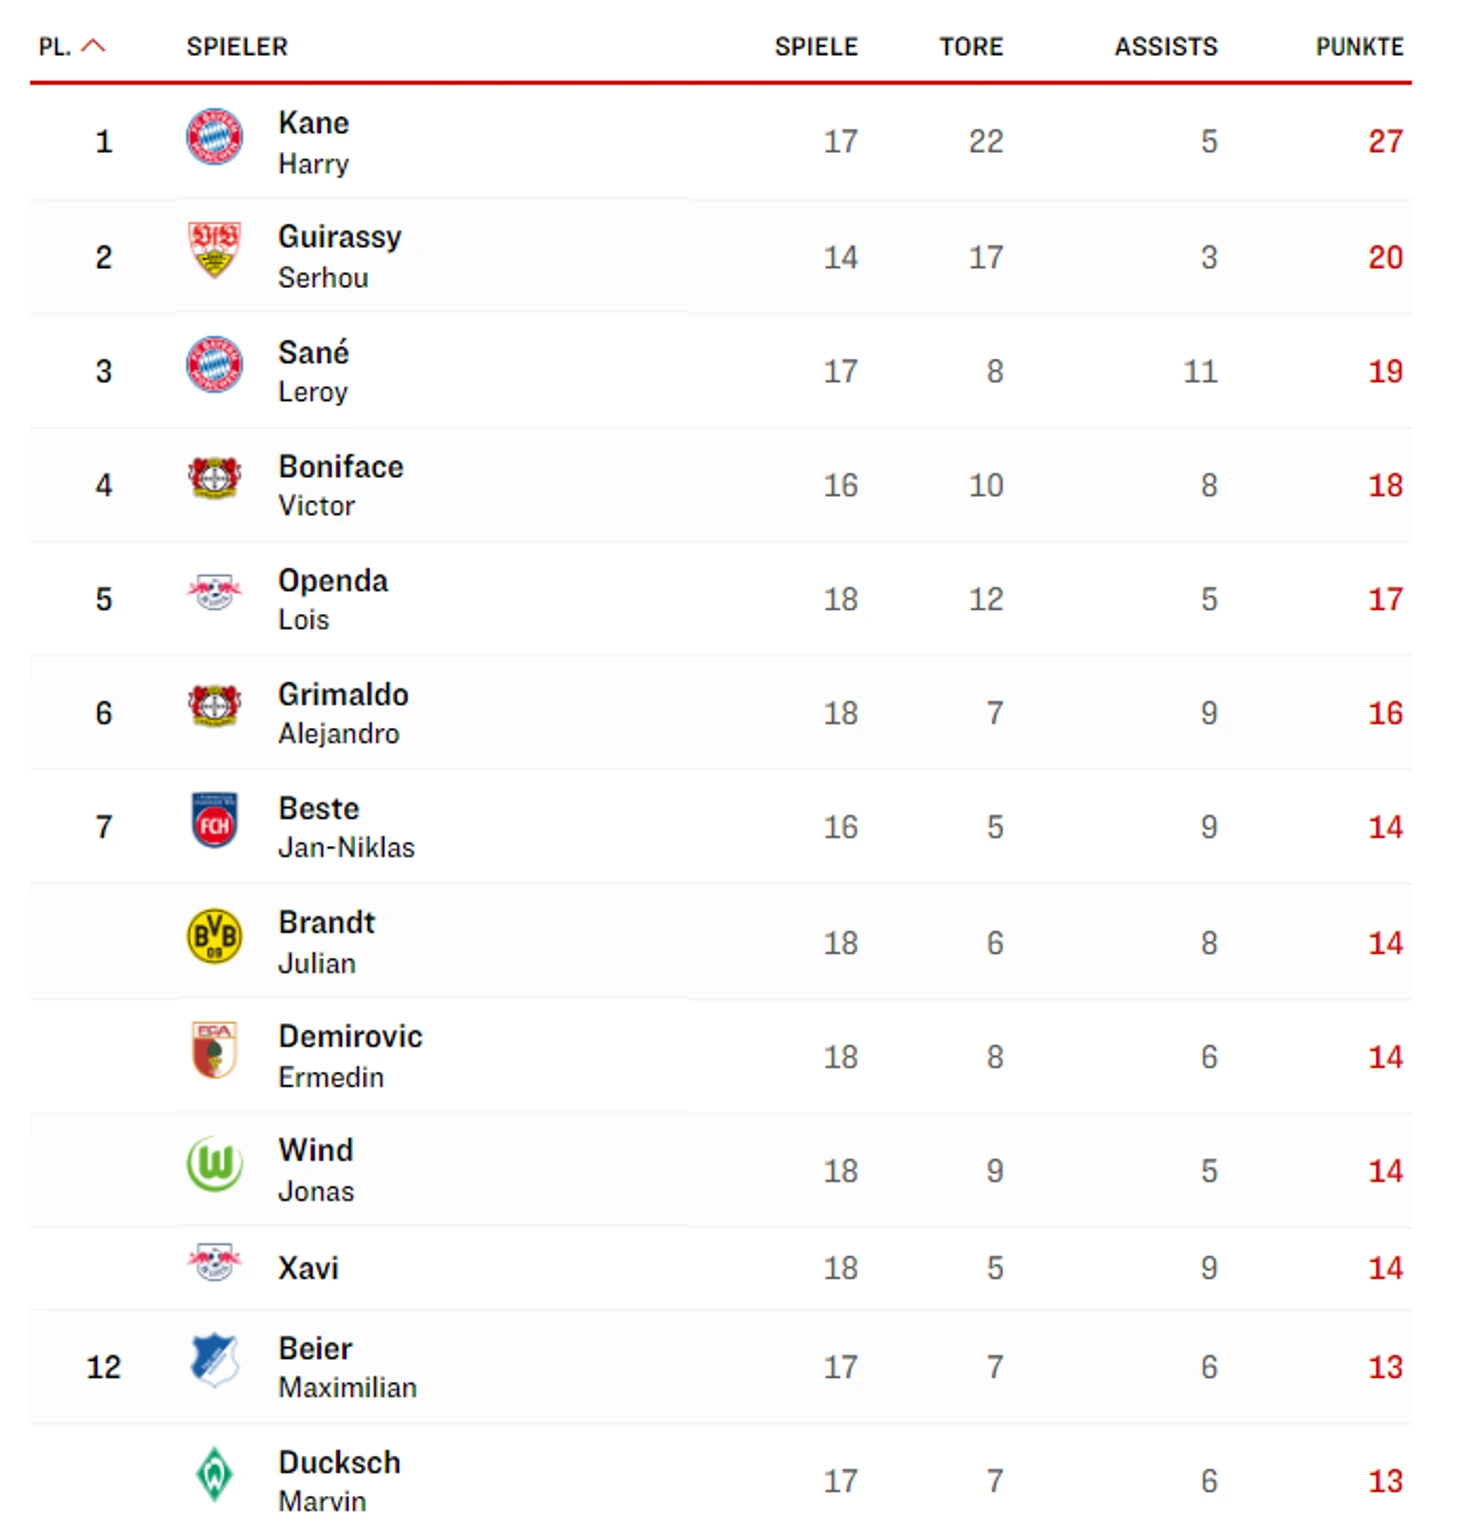The height and width of the screenshot is (1525, 1460).
Task: Open the Heidenheim FCH crest next to Beste
Action: [214, 820]
